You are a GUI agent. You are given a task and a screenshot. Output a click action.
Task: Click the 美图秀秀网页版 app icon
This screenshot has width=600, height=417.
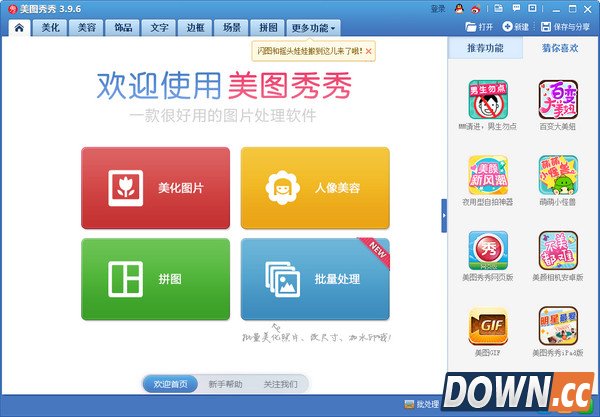(487, 250)
